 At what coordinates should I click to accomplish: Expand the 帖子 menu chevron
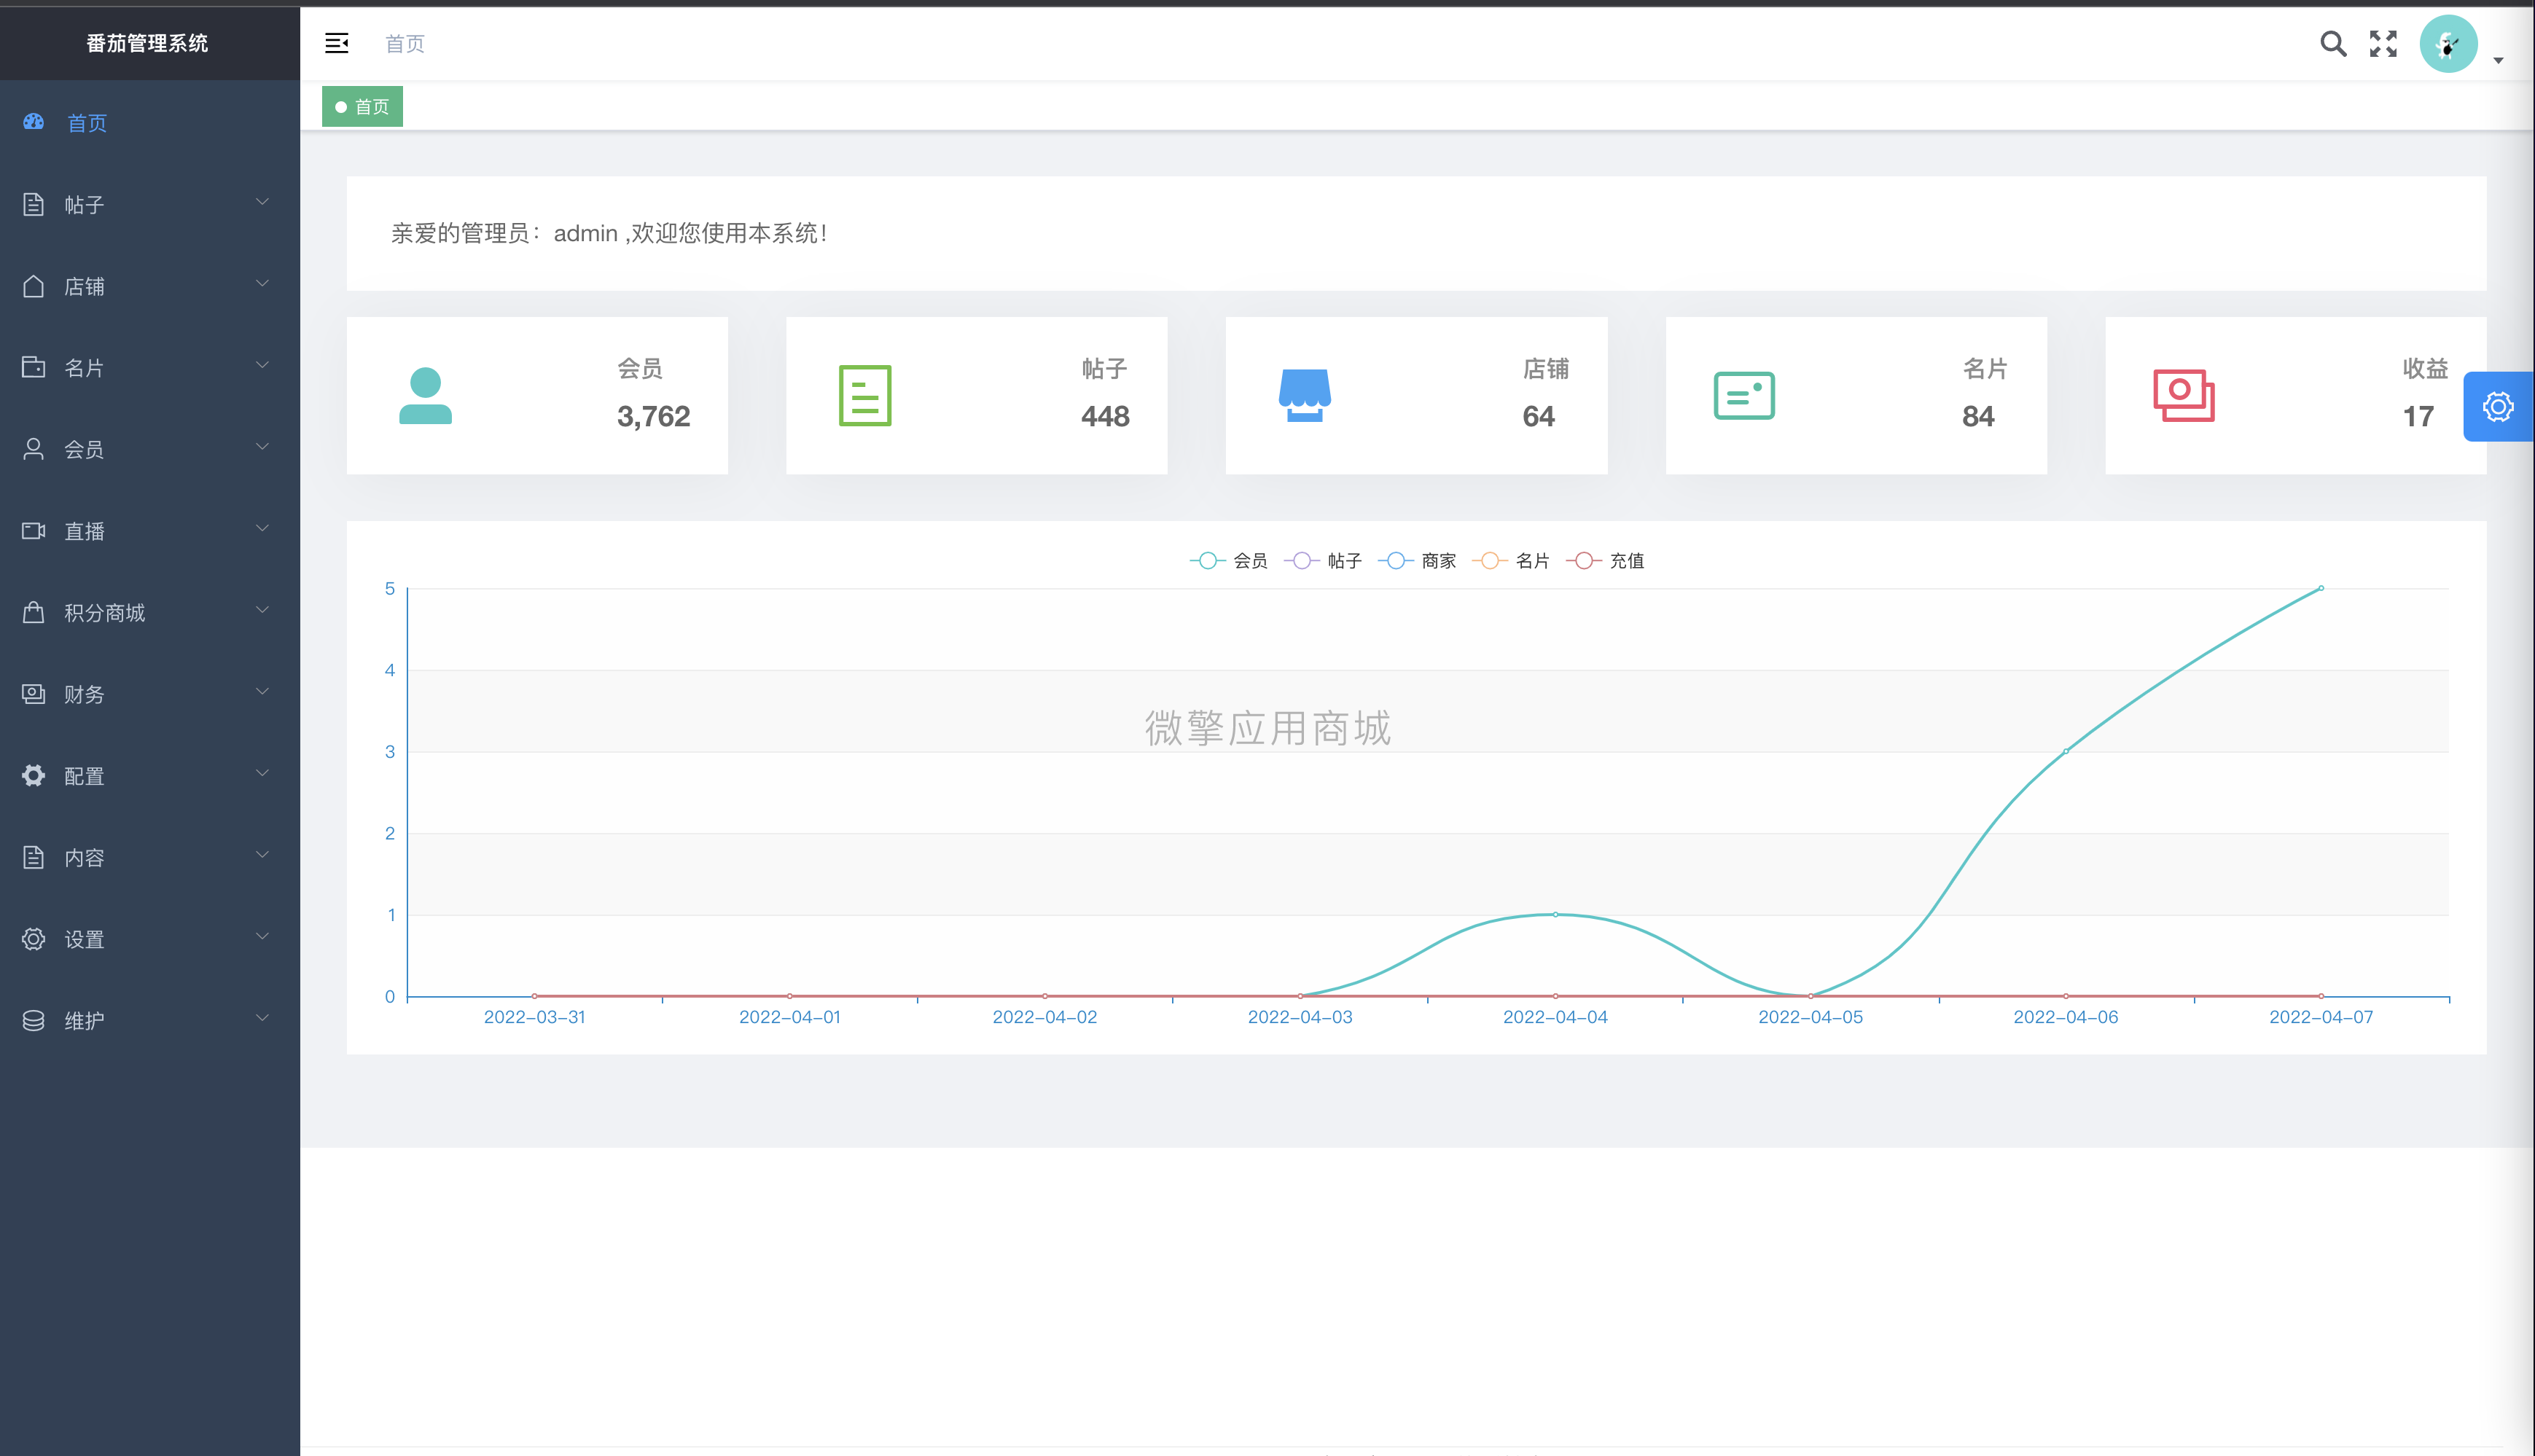point(262,202)
